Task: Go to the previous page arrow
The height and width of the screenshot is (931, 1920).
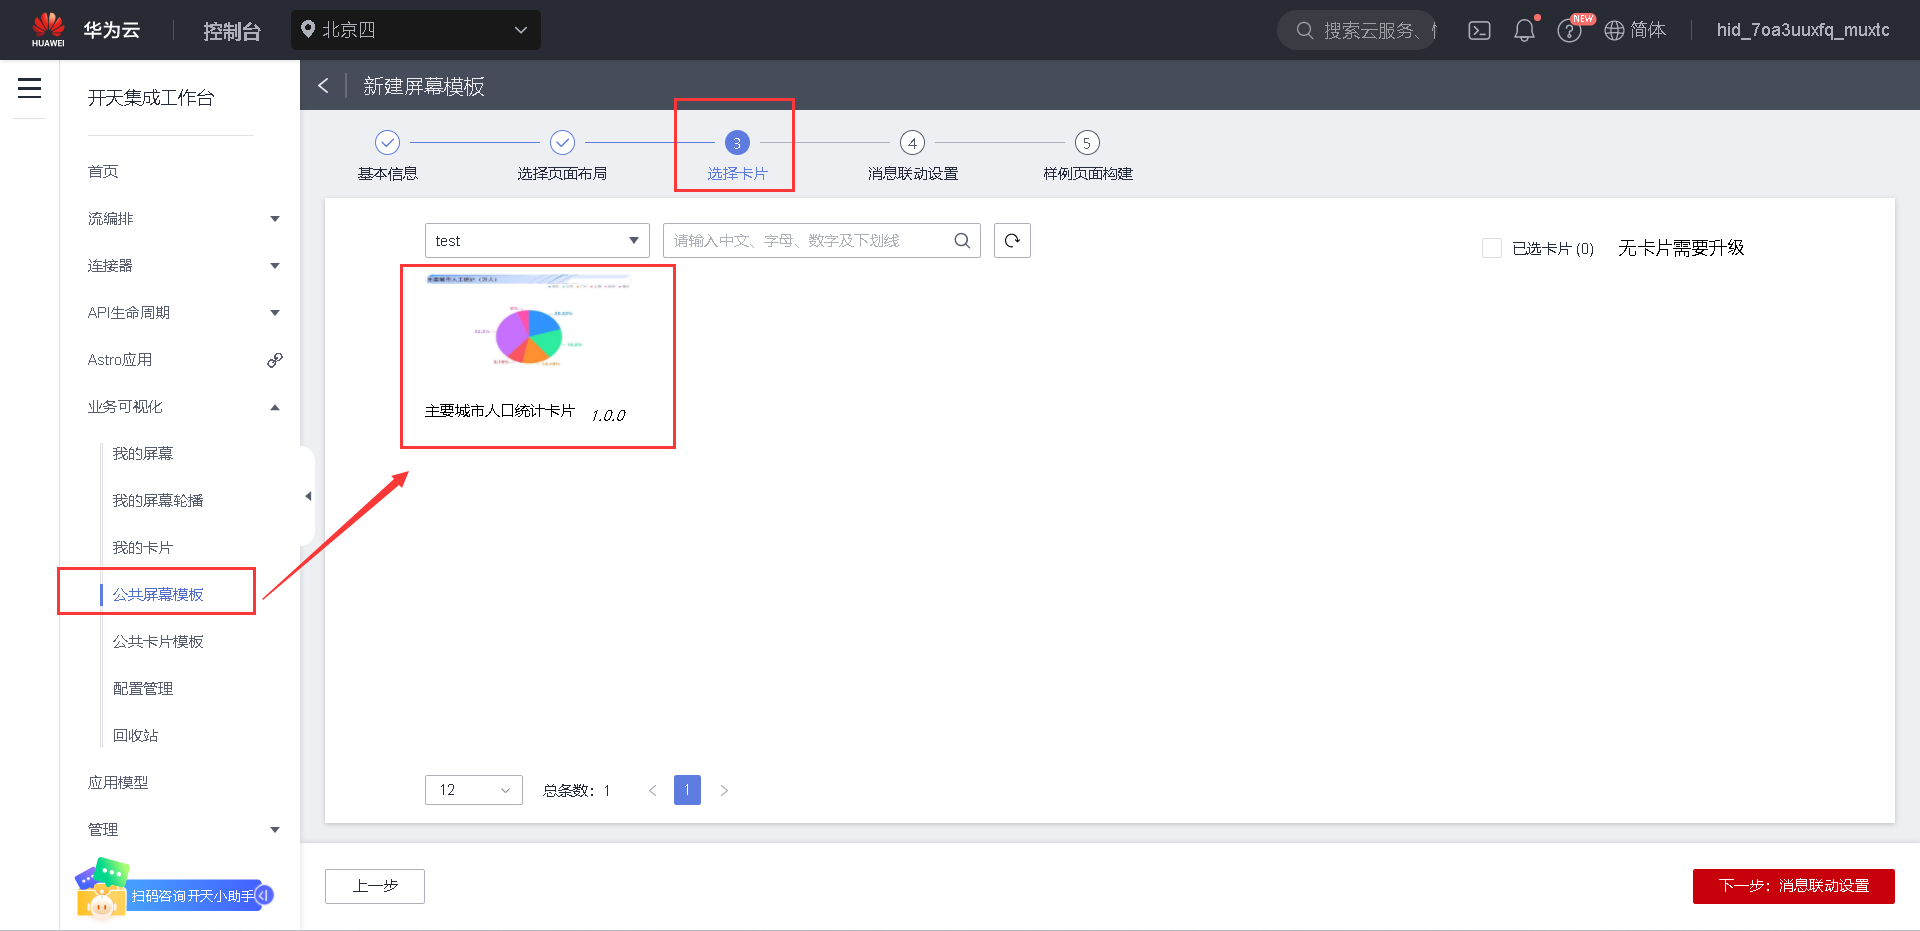Action: point(652,790)
